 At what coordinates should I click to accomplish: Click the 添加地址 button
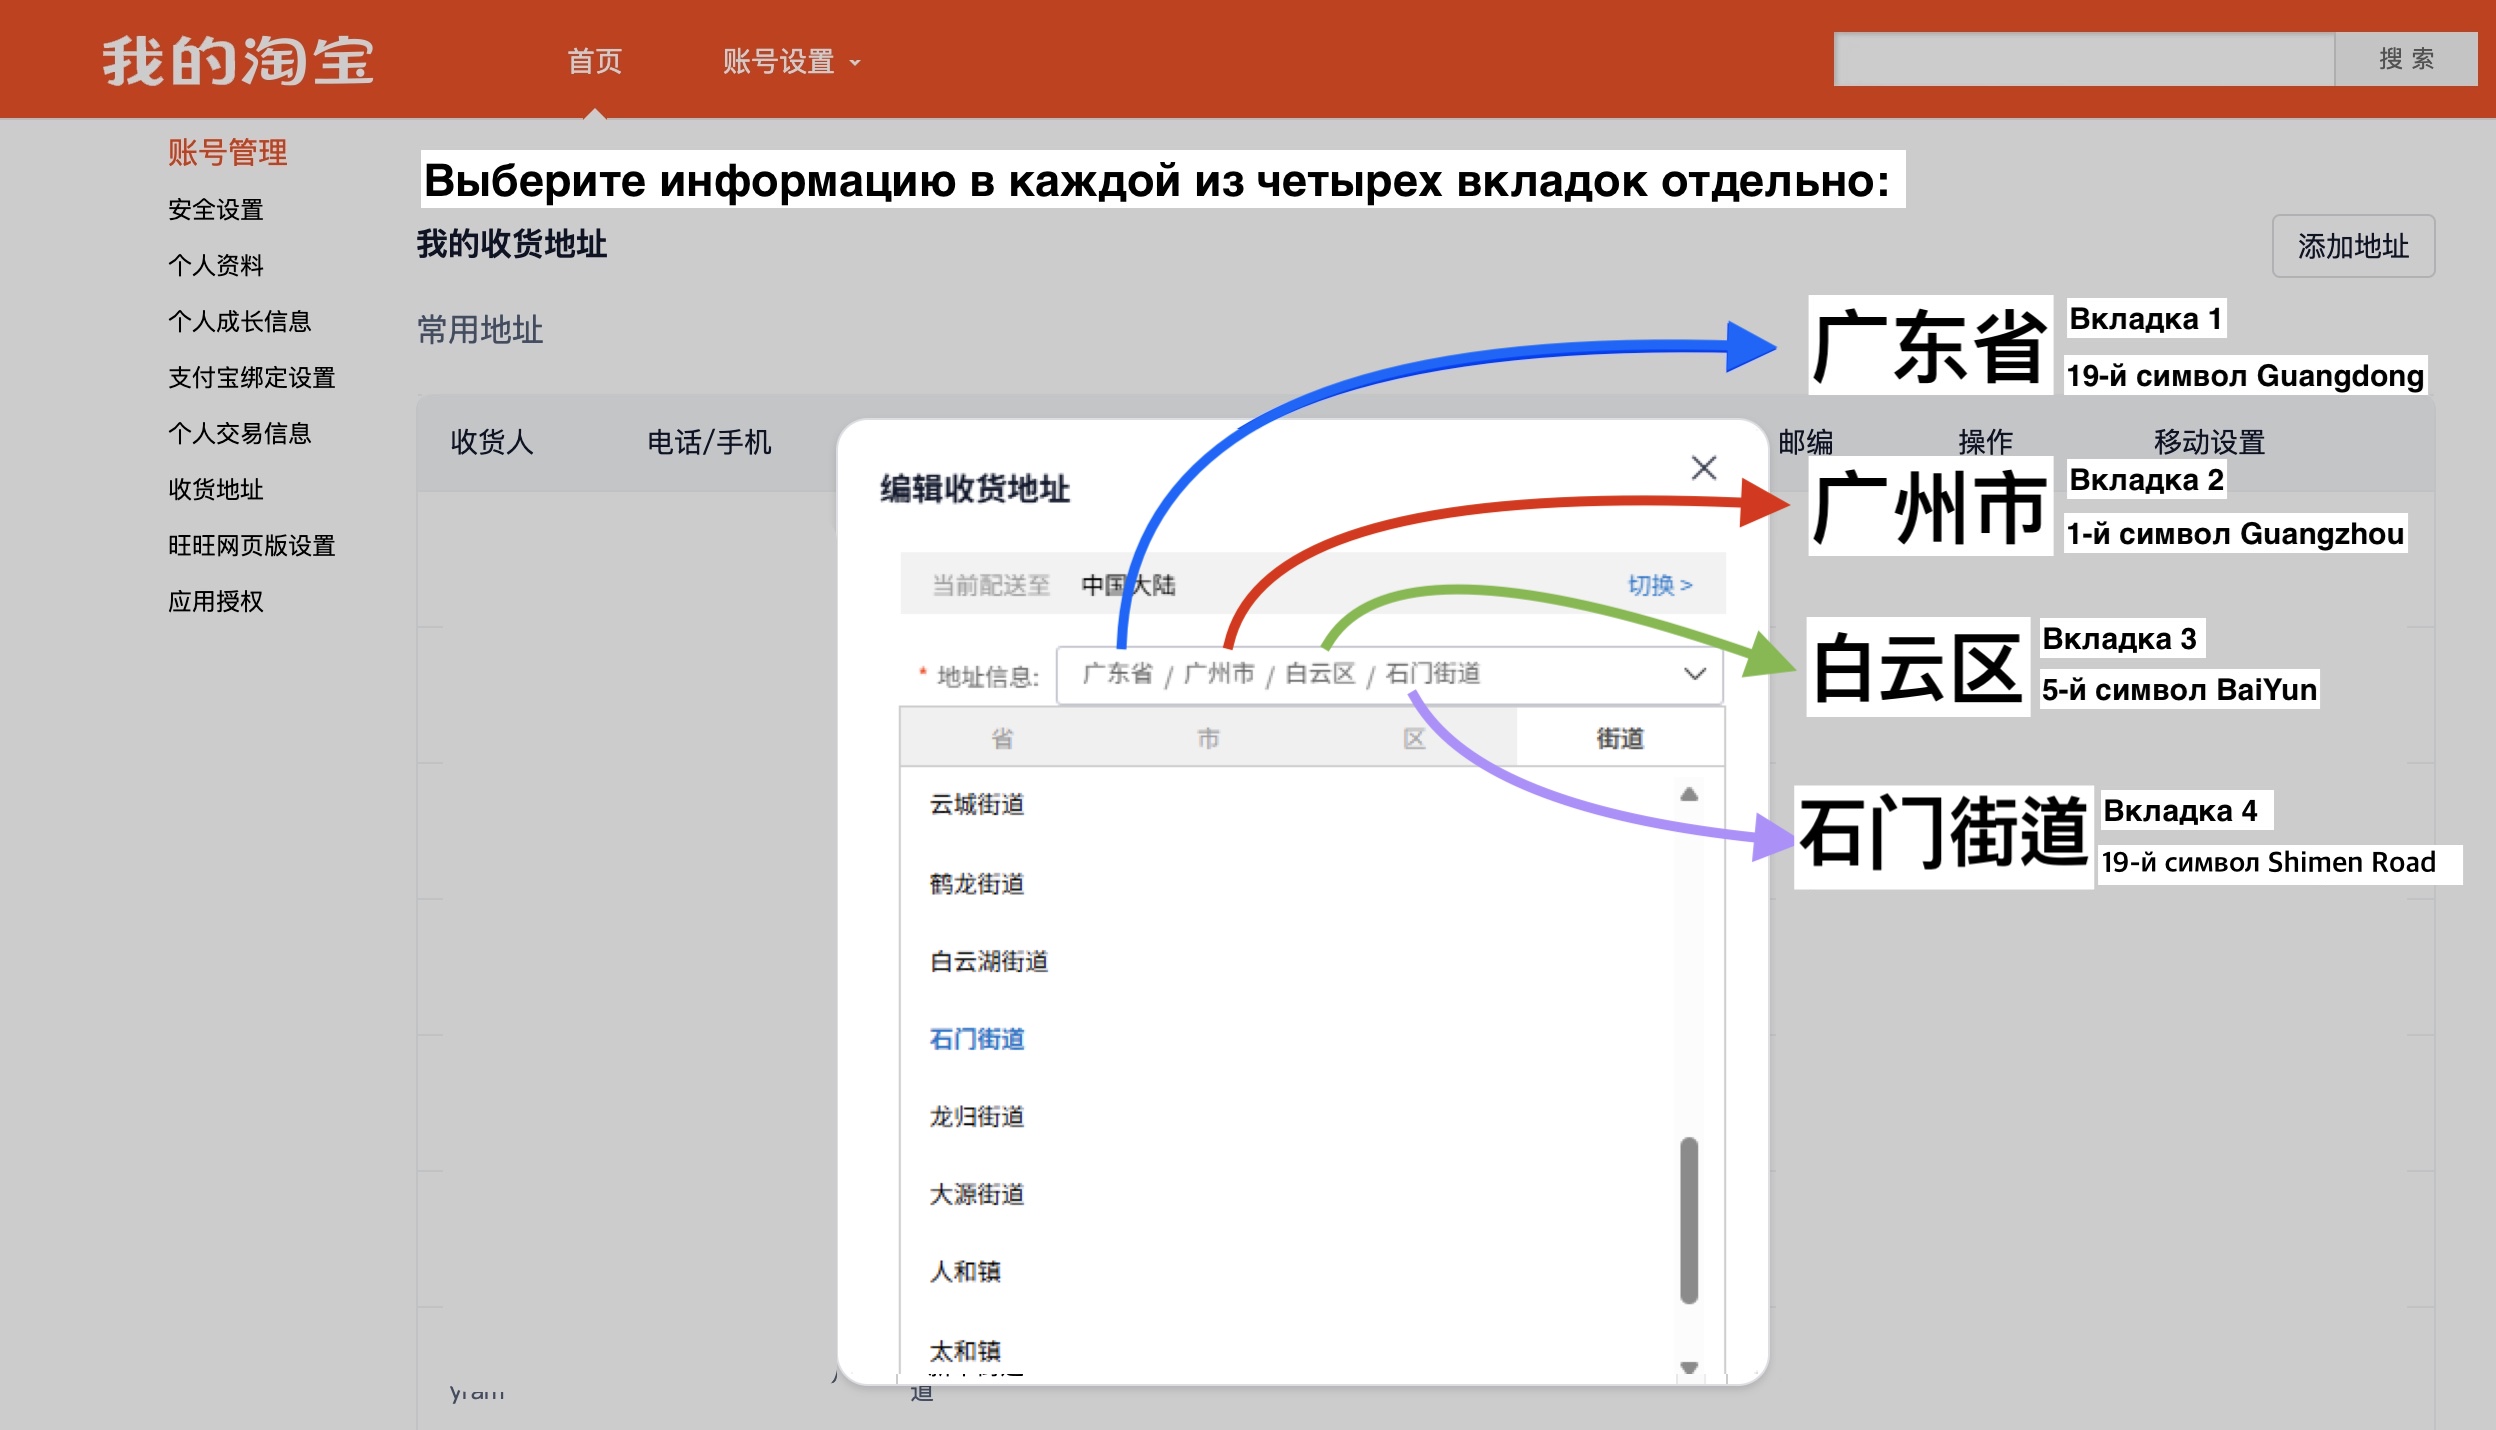(2352, 246)
